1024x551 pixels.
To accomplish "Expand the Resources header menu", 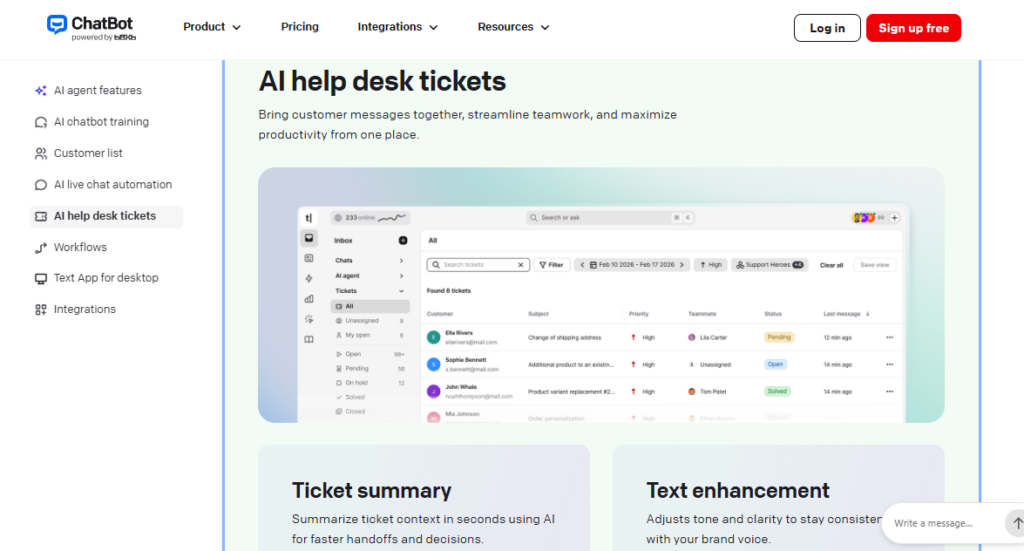I will coord(513,27).
